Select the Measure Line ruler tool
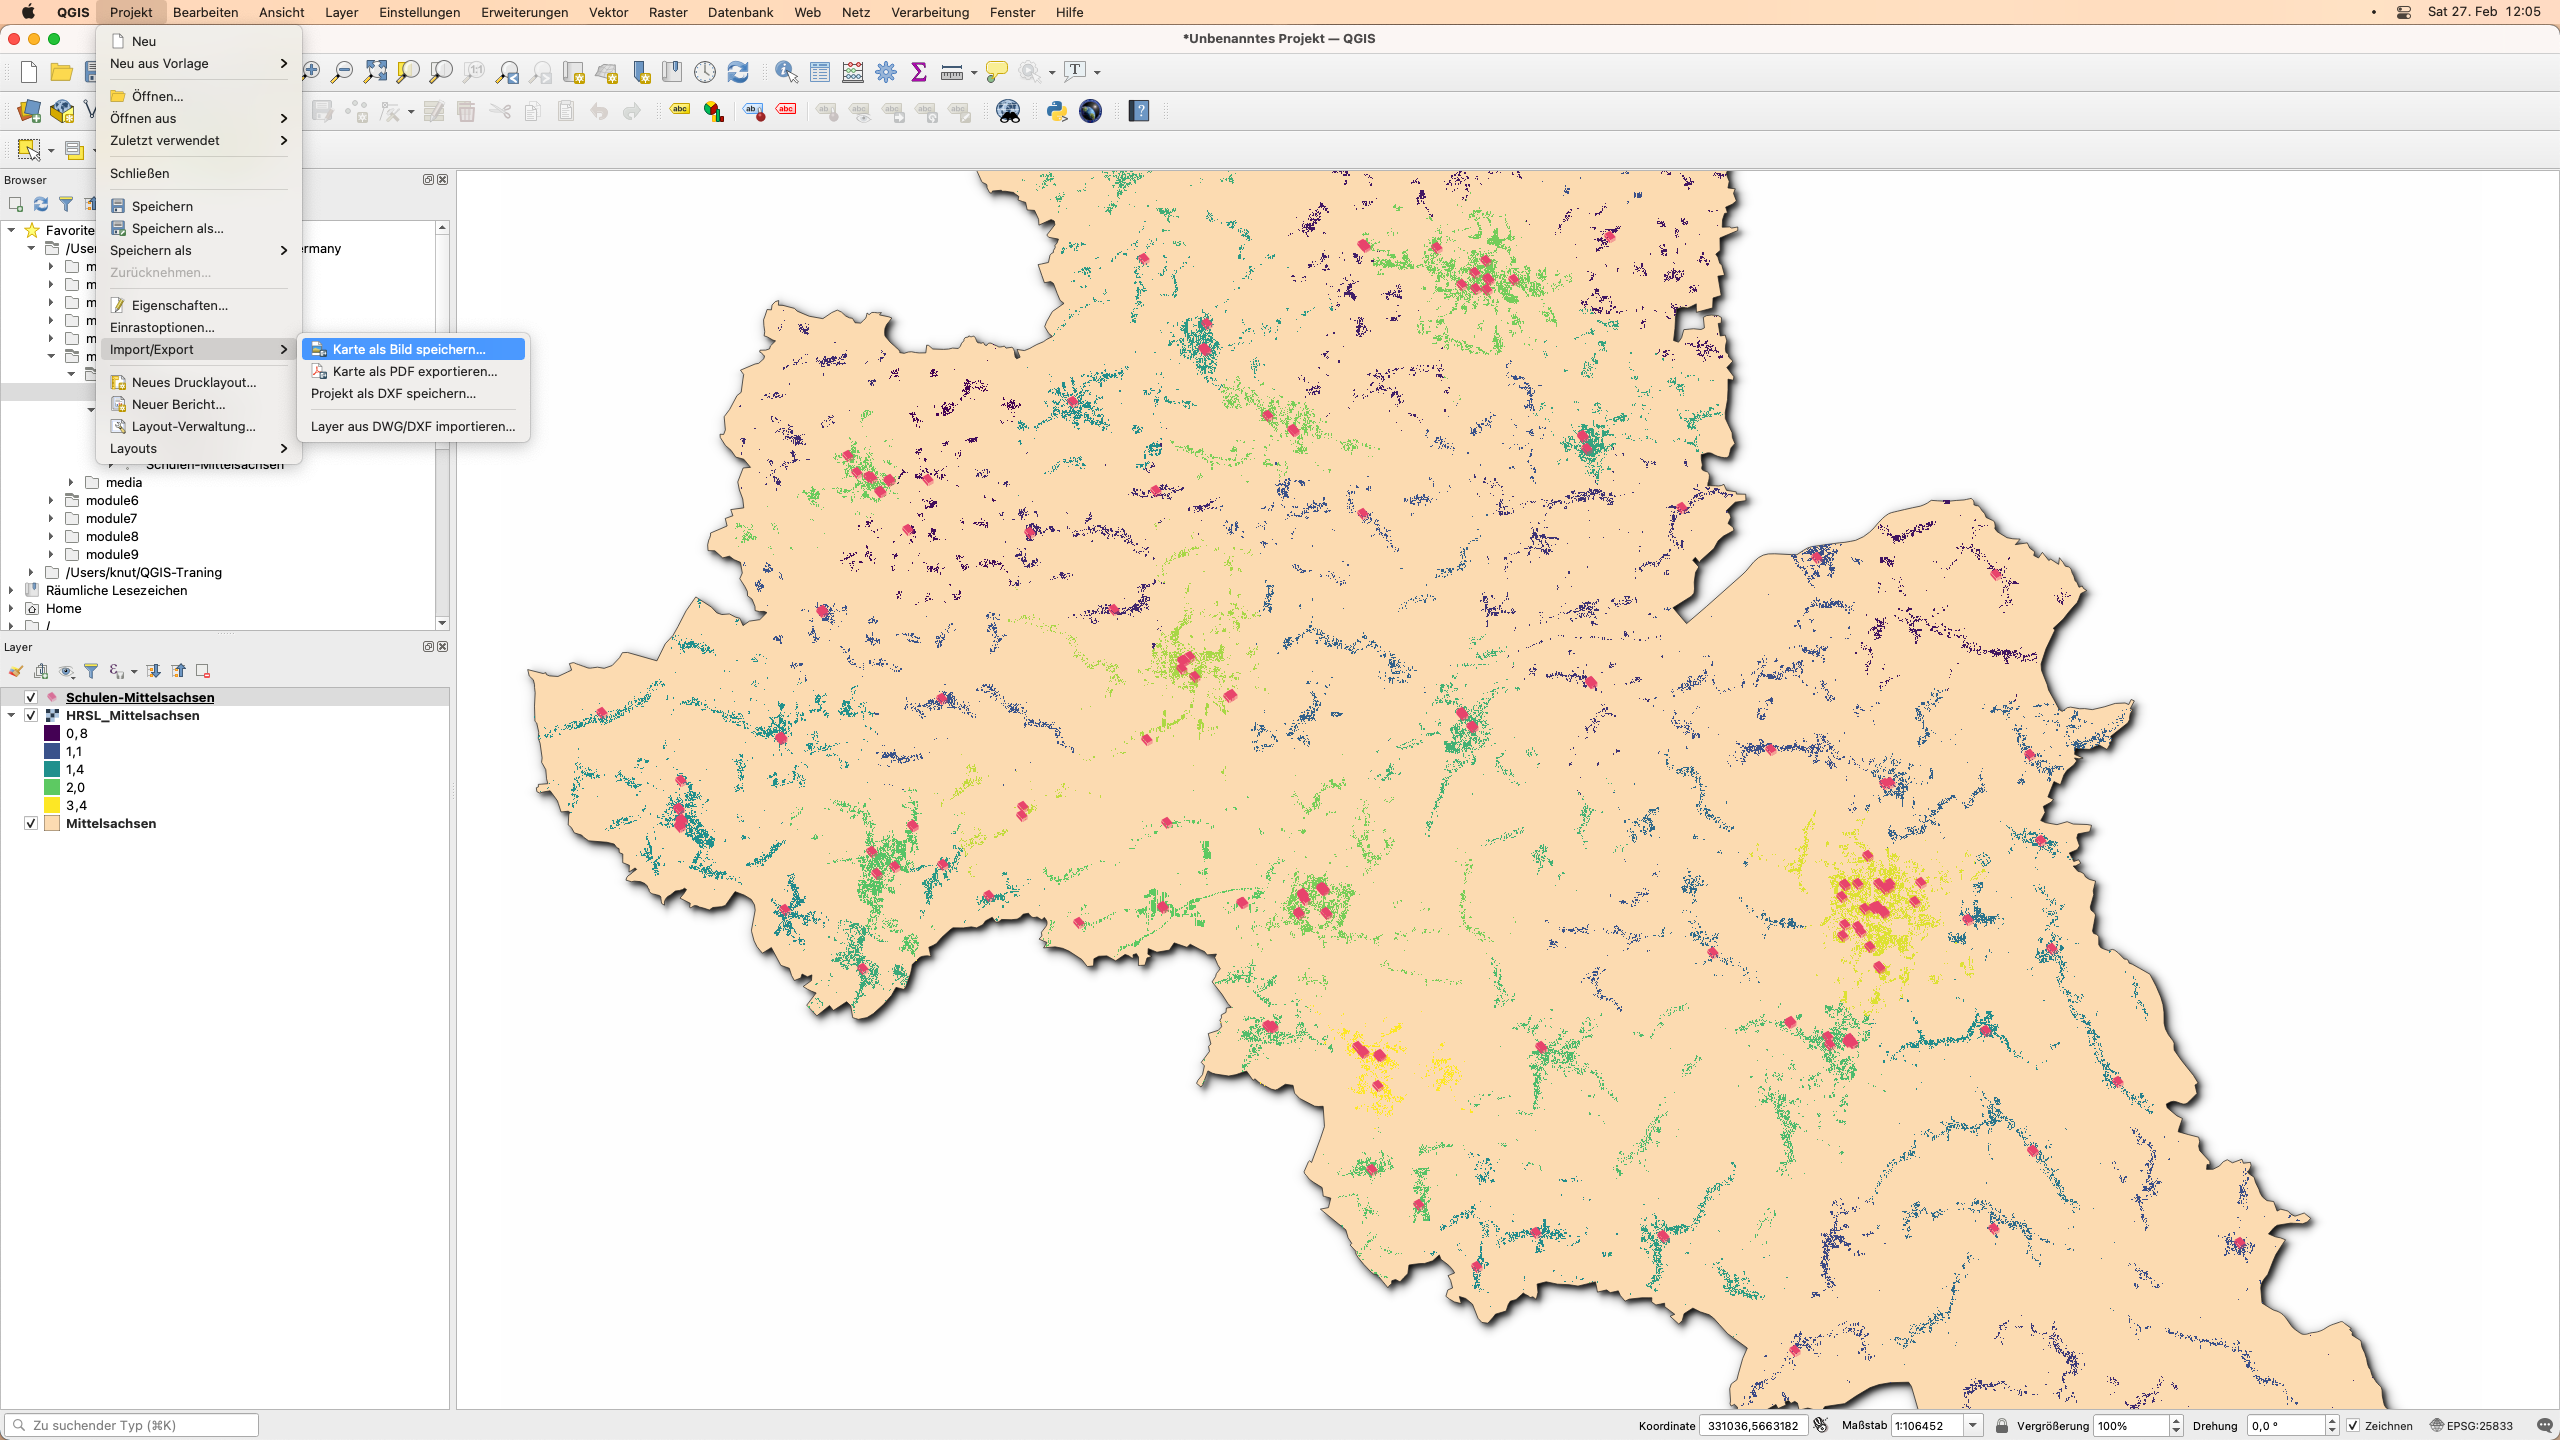 [952, 72]
